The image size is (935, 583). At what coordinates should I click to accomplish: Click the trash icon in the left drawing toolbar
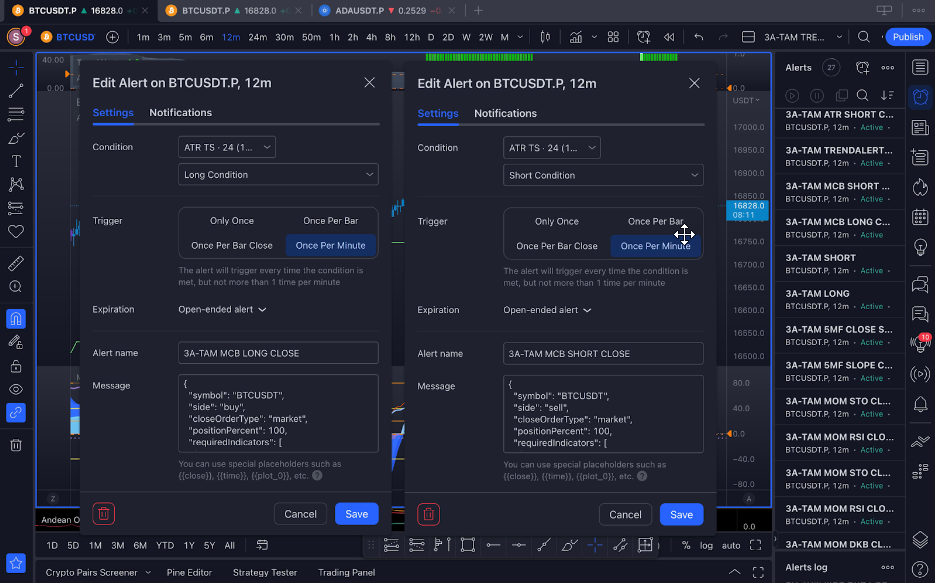[16, 445]
